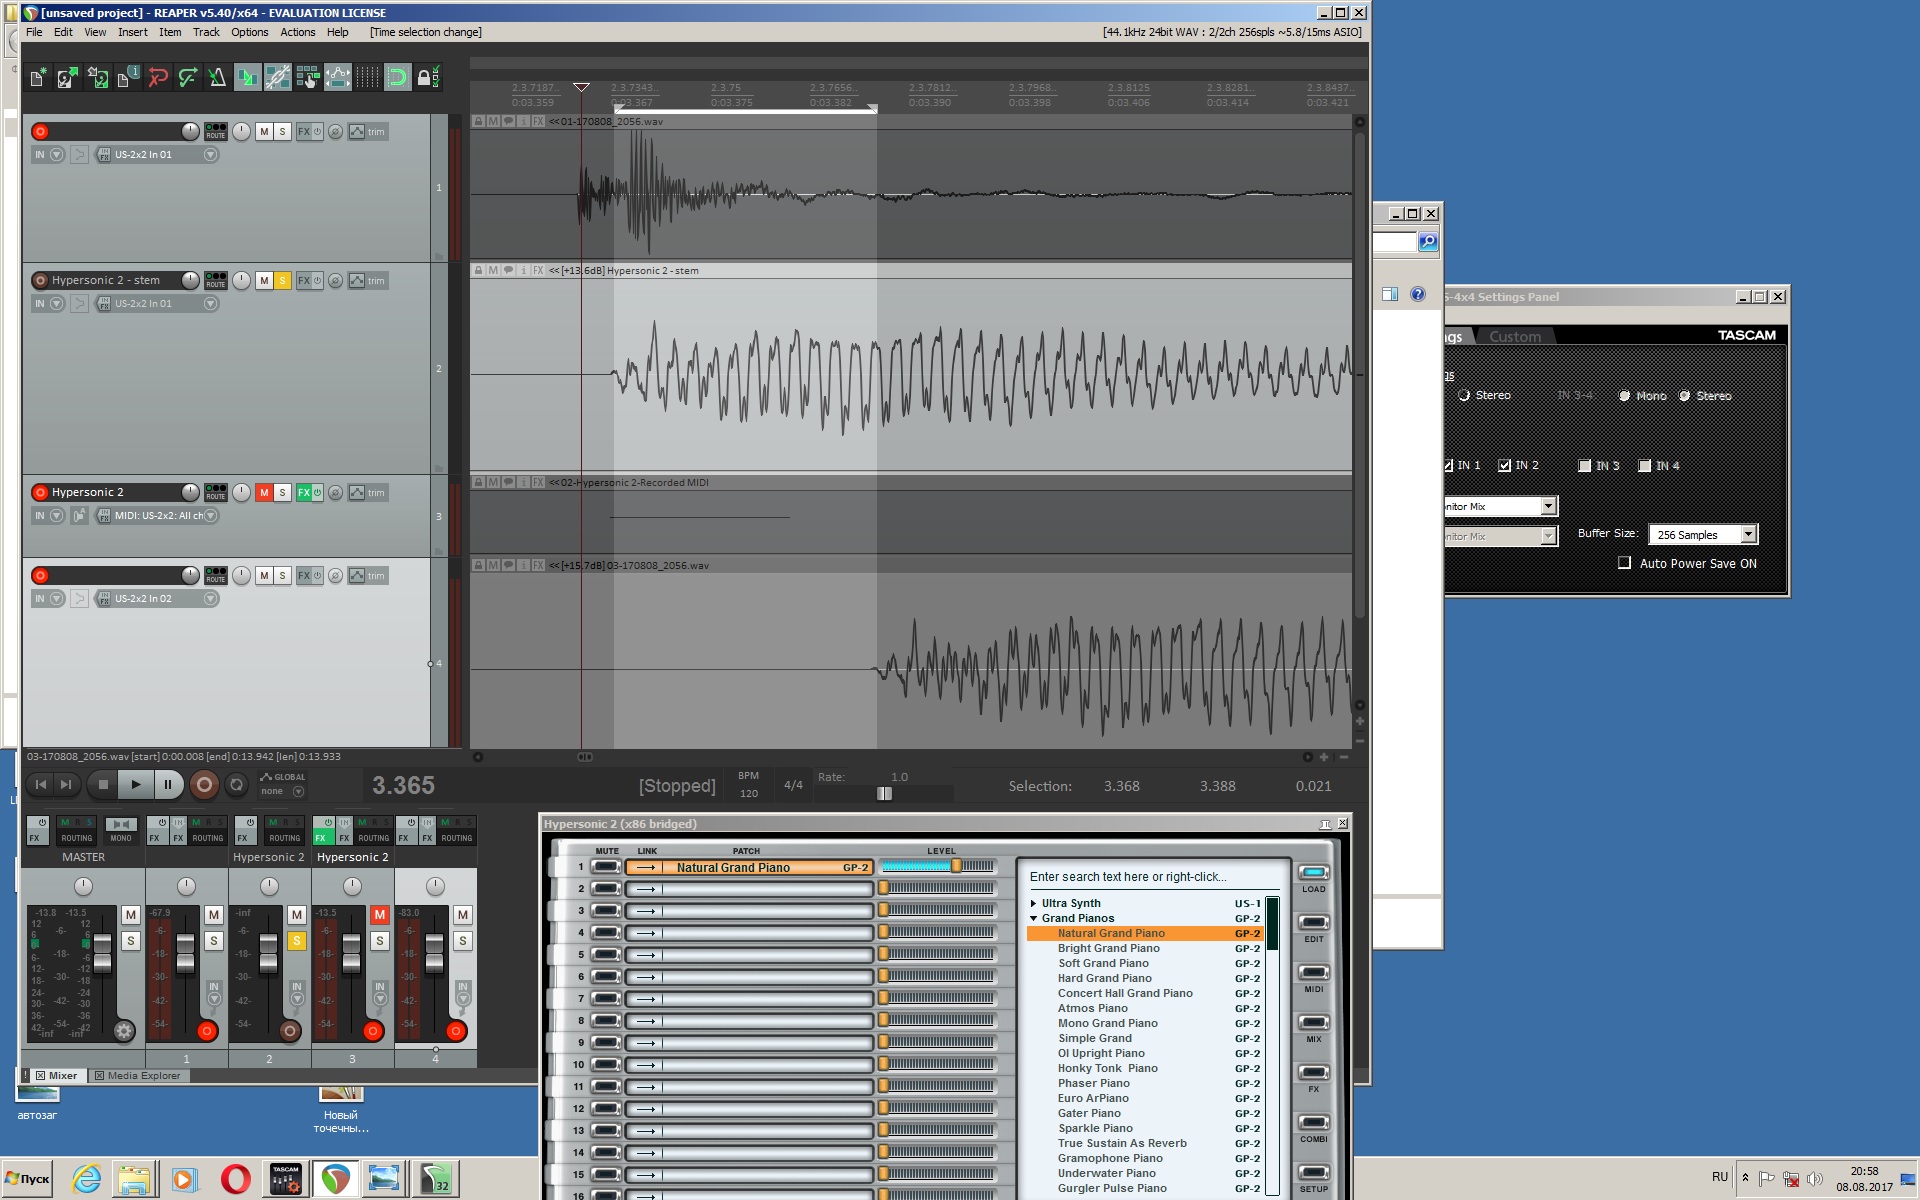Click the New Project toolbar icon
Screen dimensions: 1920x1200
(38, 77)
